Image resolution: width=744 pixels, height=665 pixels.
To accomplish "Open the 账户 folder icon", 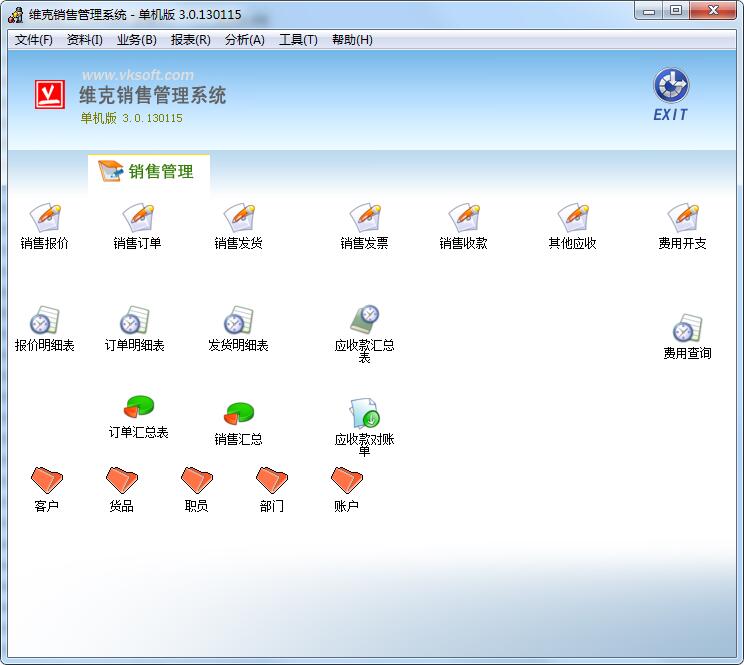I will pos(346,480).
